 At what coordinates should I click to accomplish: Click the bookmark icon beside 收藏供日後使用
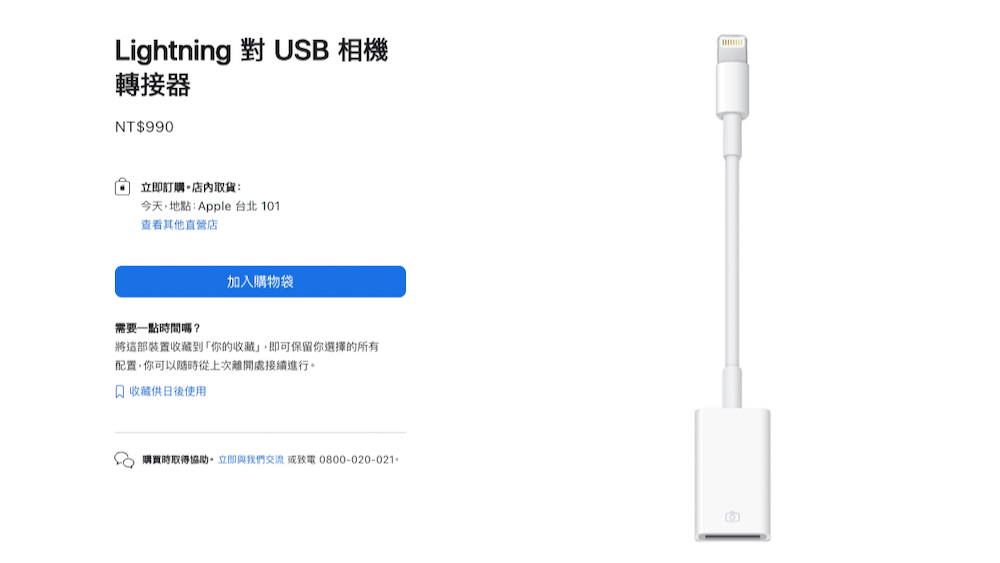coord(119,391)
